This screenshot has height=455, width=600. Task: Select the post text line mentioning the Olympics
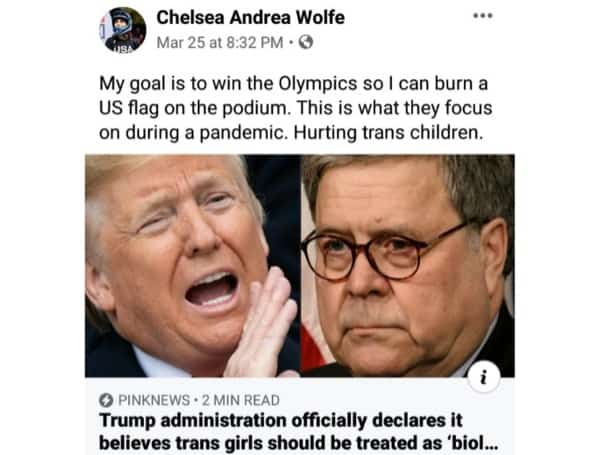coord(293,84)
